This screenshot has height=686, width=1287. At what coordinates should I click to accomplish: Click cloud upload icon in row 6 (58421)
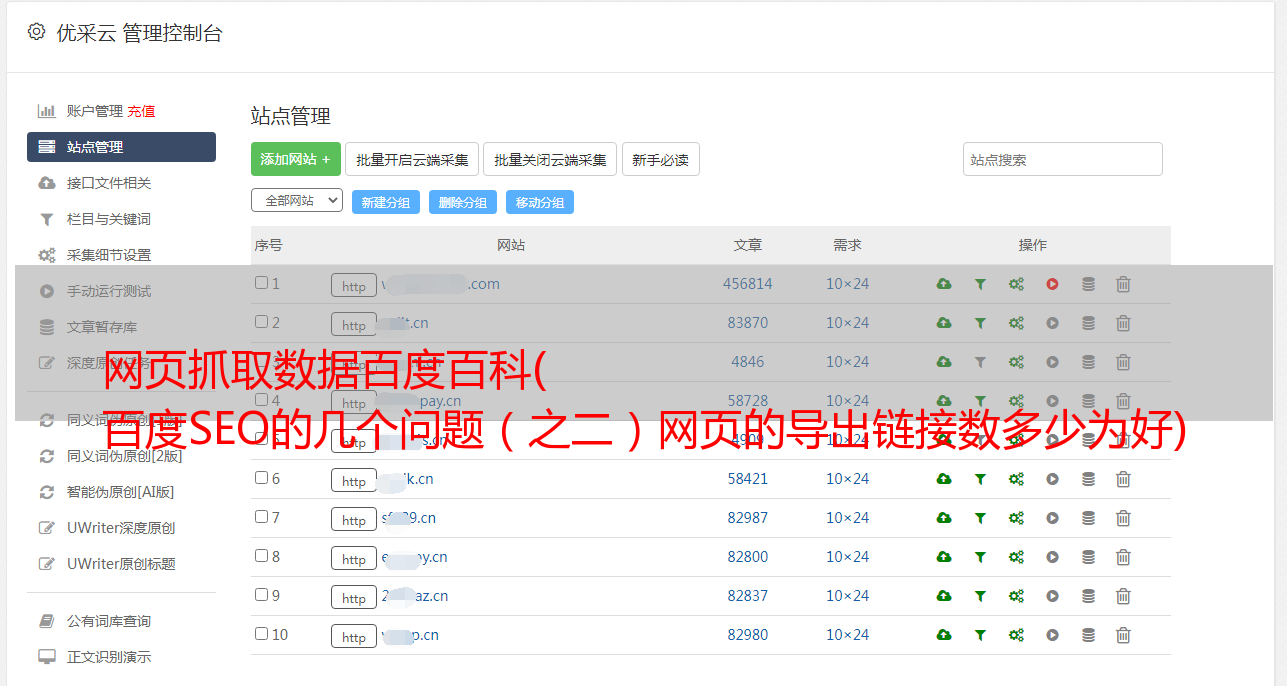[x=944, y=479]
